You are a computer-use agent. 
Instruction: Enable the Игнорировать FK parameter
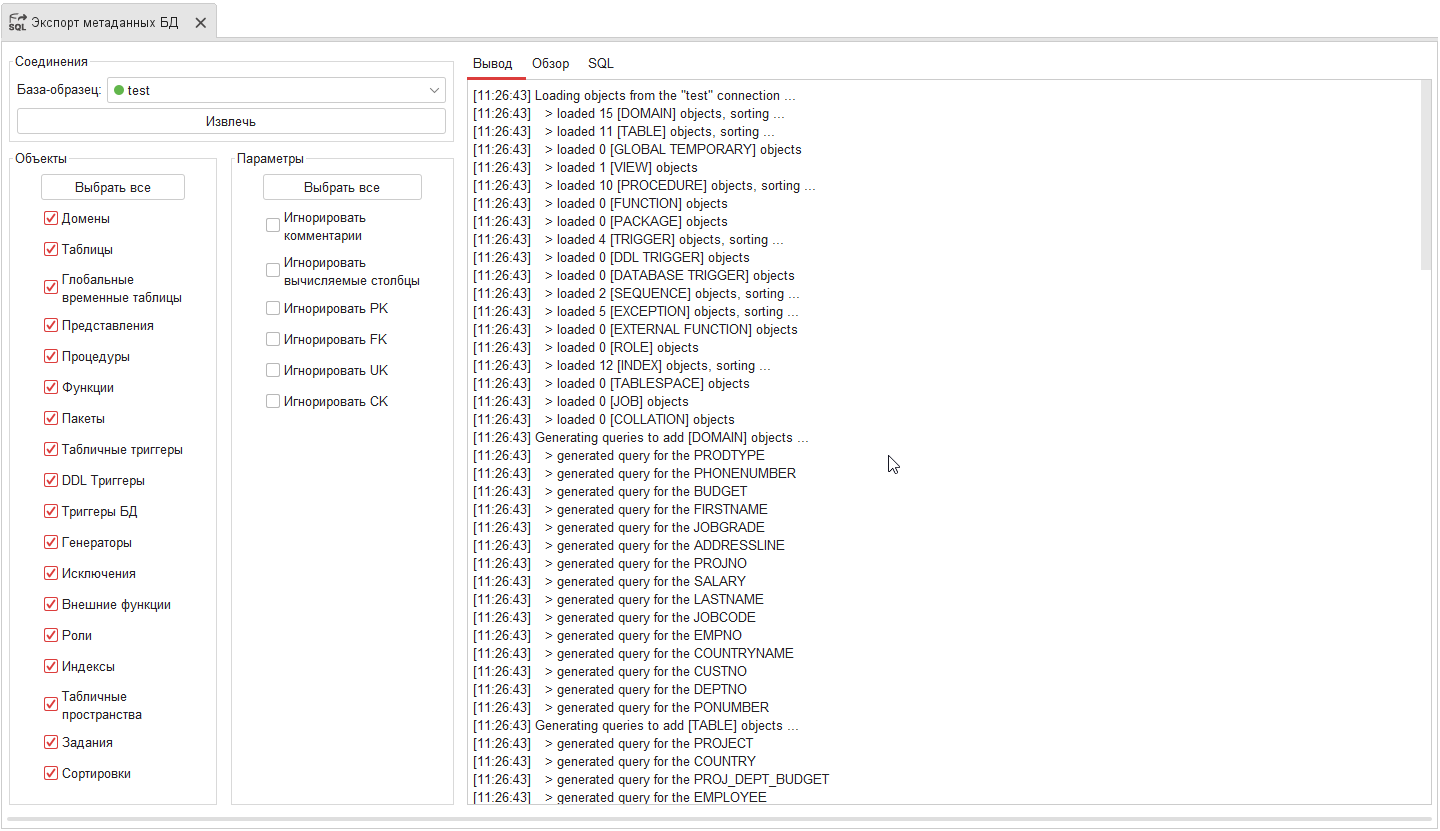[272, 339]
